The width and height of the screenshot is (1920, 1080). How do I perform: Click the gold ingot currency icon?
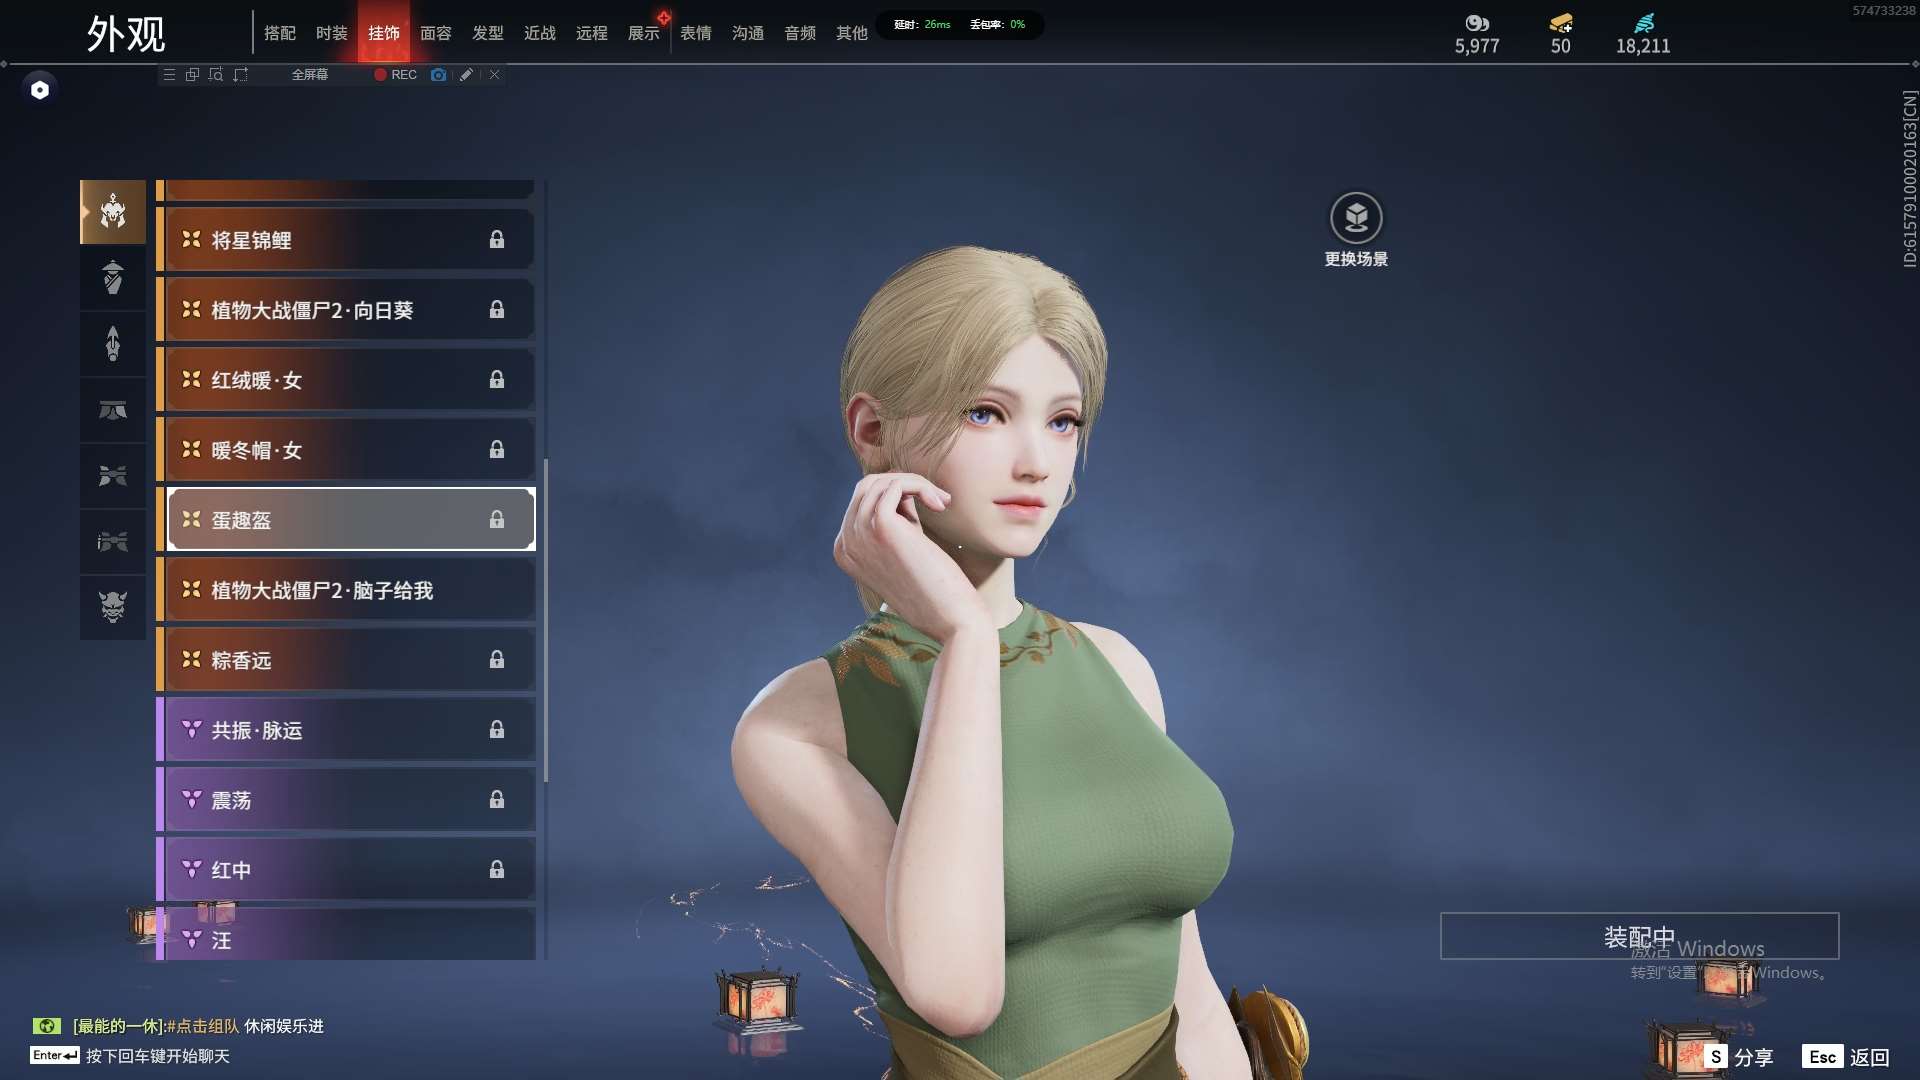click(1560, 23)
